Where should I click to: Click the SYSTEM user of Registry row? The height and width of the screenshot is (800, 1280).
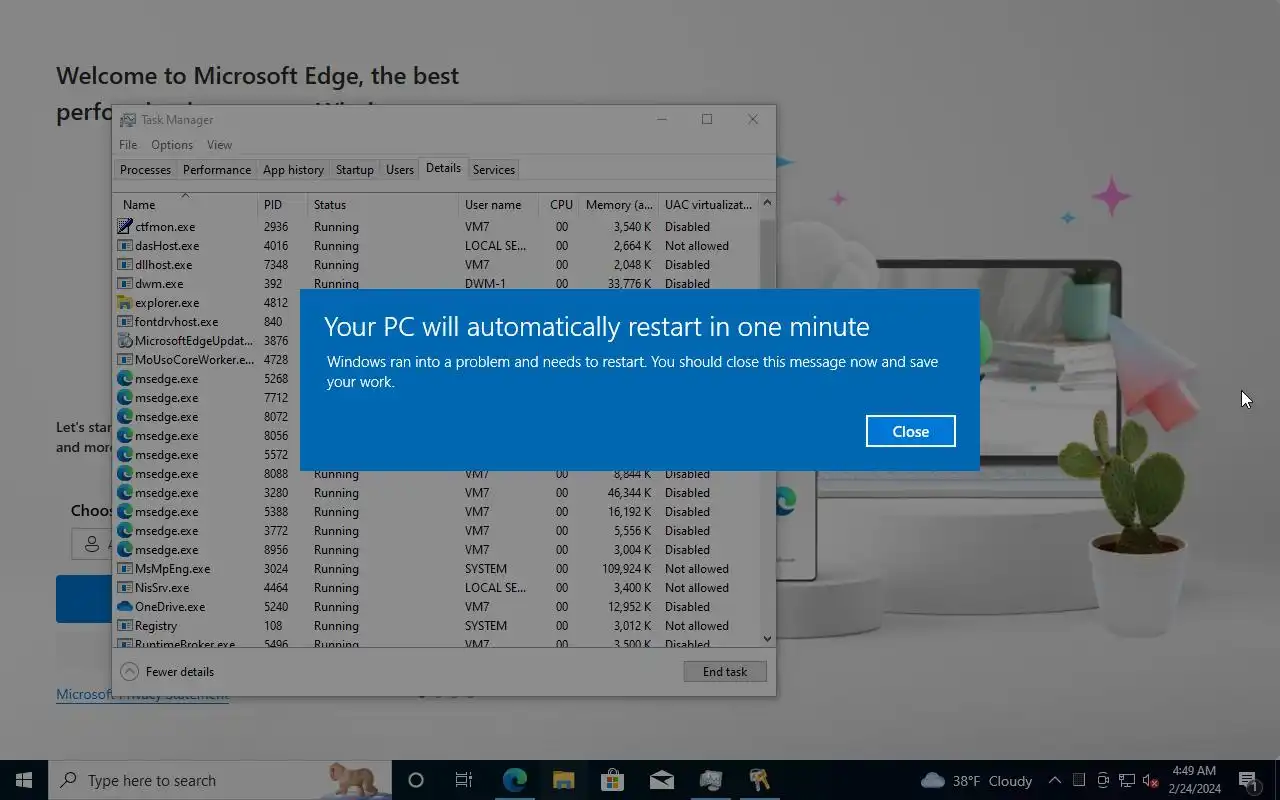pyautogui.click(x=486, y=626)
